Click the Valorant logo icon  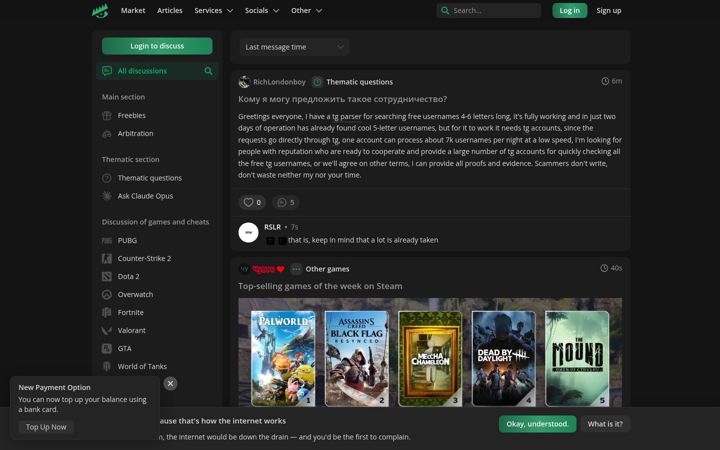(x=107, y=330)
